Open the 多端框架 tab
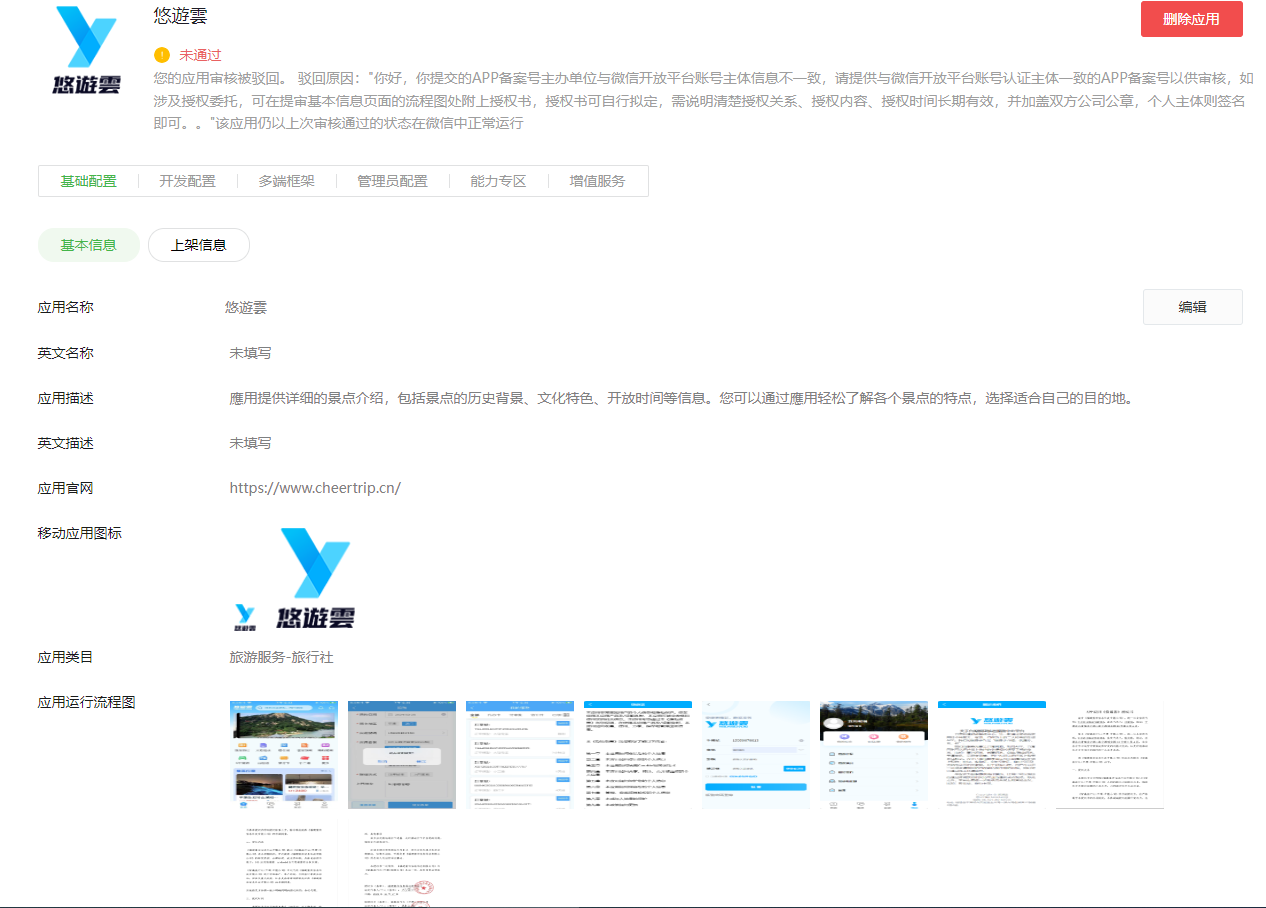 pyautogui.click(x=286, y=181)
